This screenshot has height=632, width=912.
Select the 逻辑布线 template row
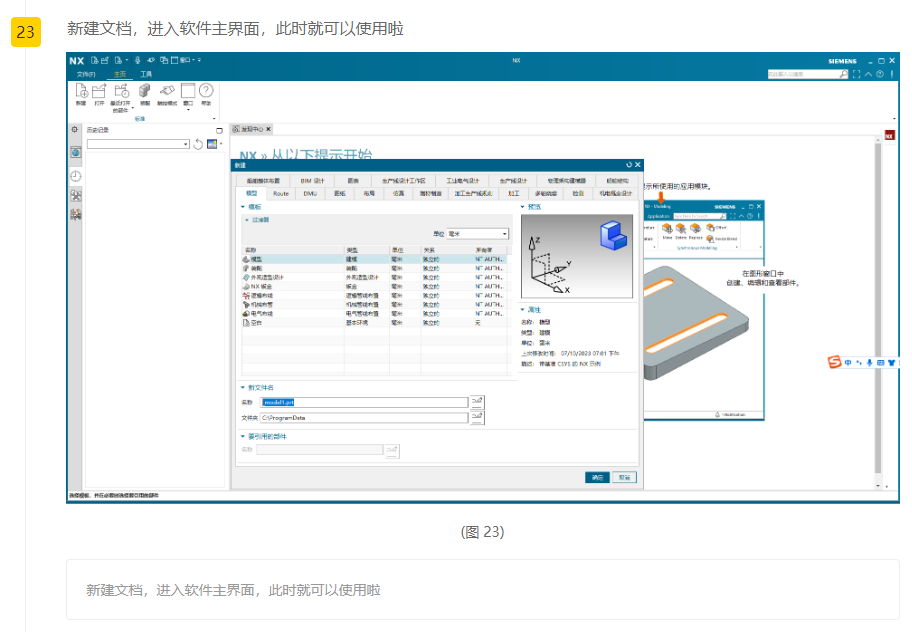pyautogui.click(x=375, y=295)
